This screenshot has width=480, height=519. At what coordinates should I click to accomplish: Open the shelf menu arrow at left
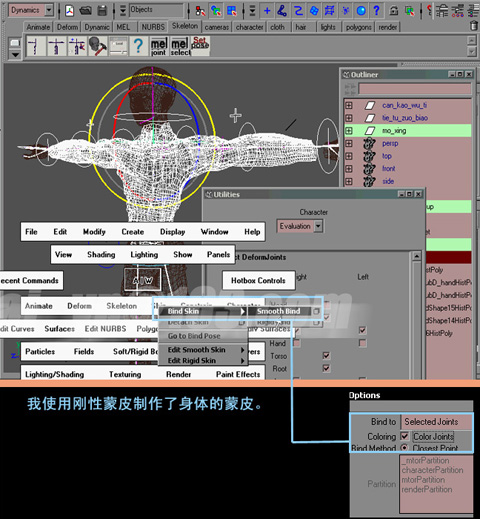pos(15,54)
